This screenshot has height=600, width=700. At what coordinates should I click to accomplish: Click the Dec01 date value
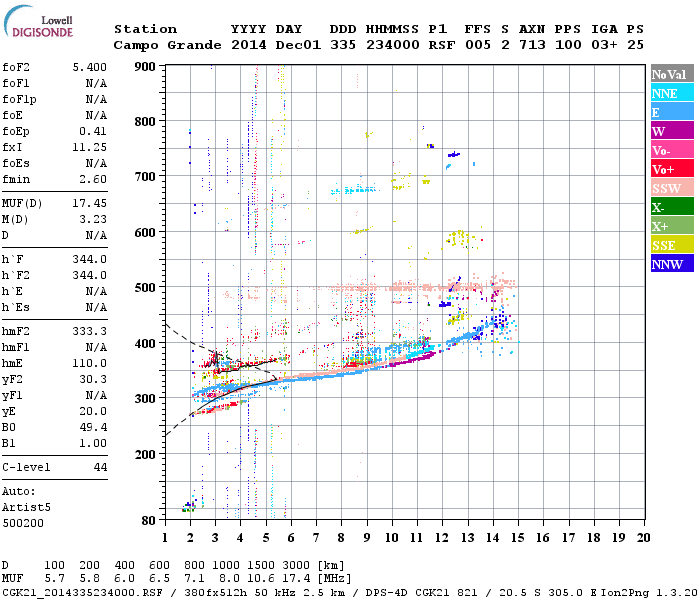[298, 45]
